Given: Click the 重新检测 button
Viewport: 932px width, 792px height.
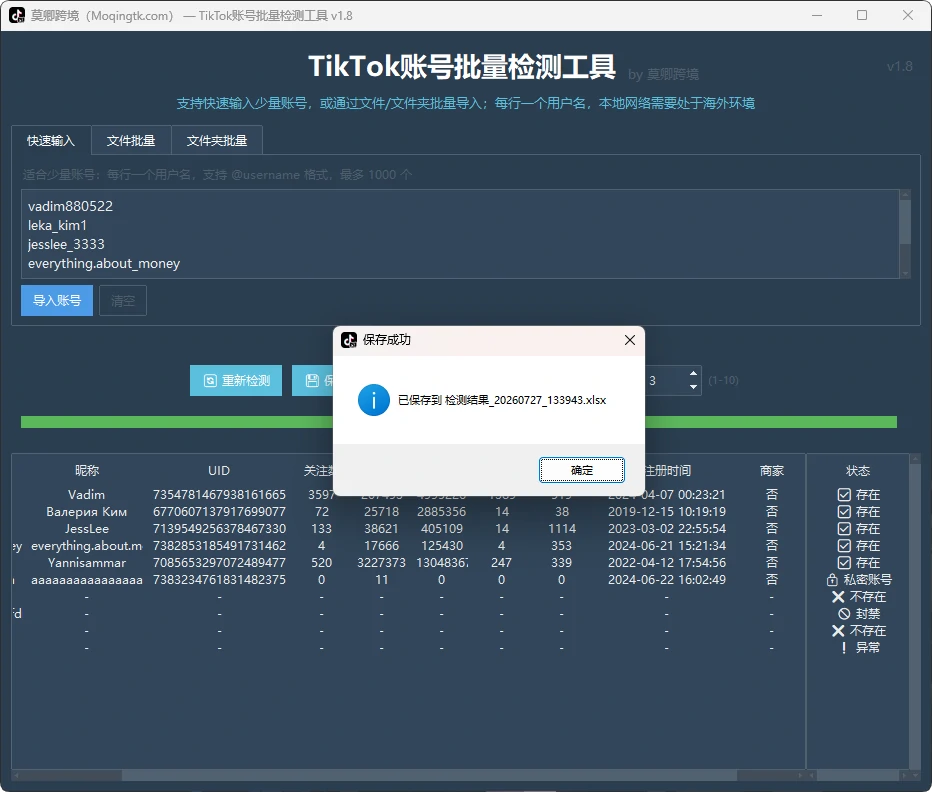Looking at the screenshot, I should 236,381.
